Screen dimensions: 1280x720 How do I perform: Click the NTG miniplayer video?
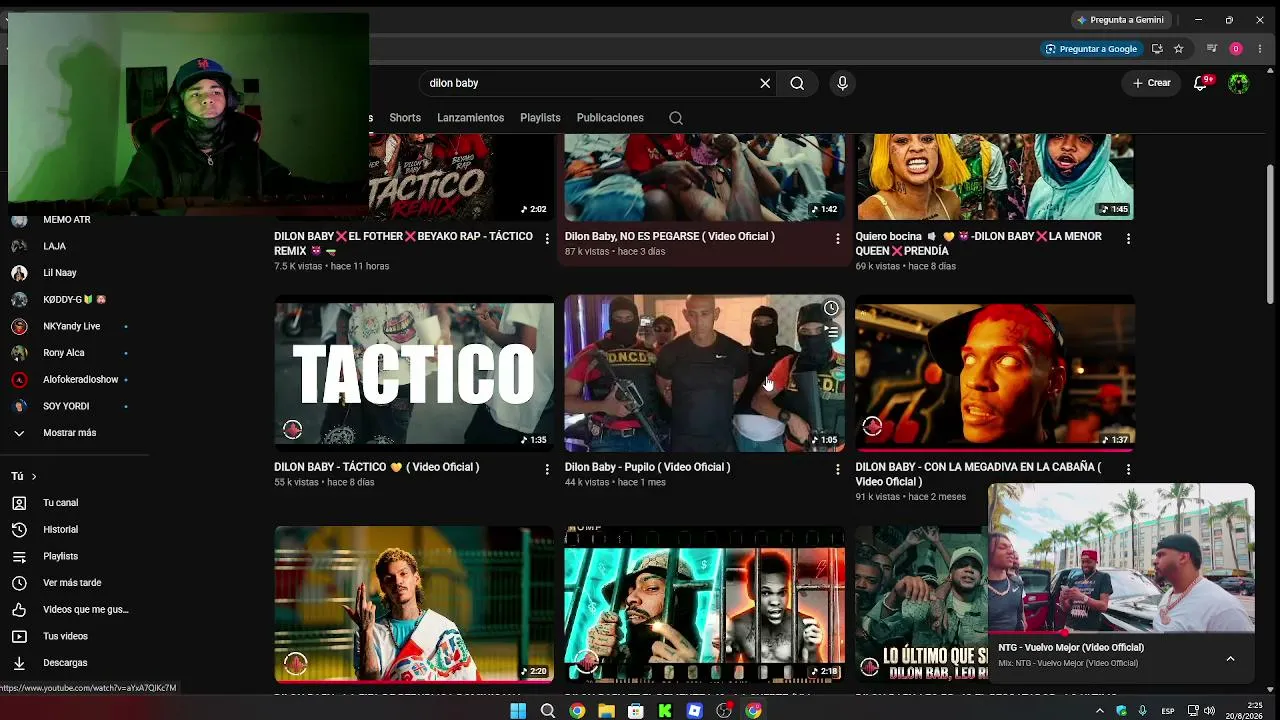coord(1121,558)
